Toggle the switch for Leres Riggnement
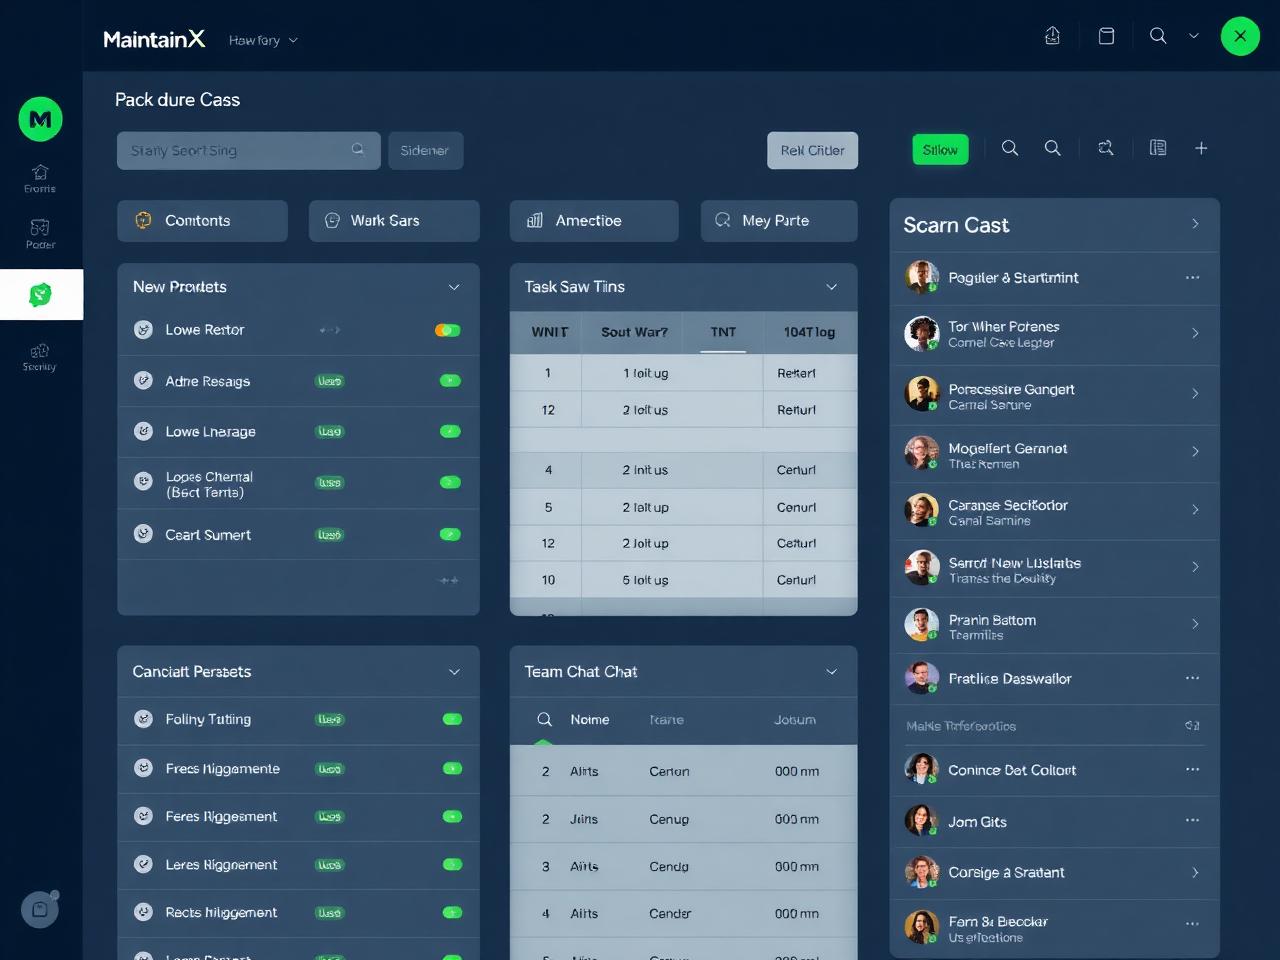Screen dimensions: 1280x960 pyautogui.click(x=452, y=864)
